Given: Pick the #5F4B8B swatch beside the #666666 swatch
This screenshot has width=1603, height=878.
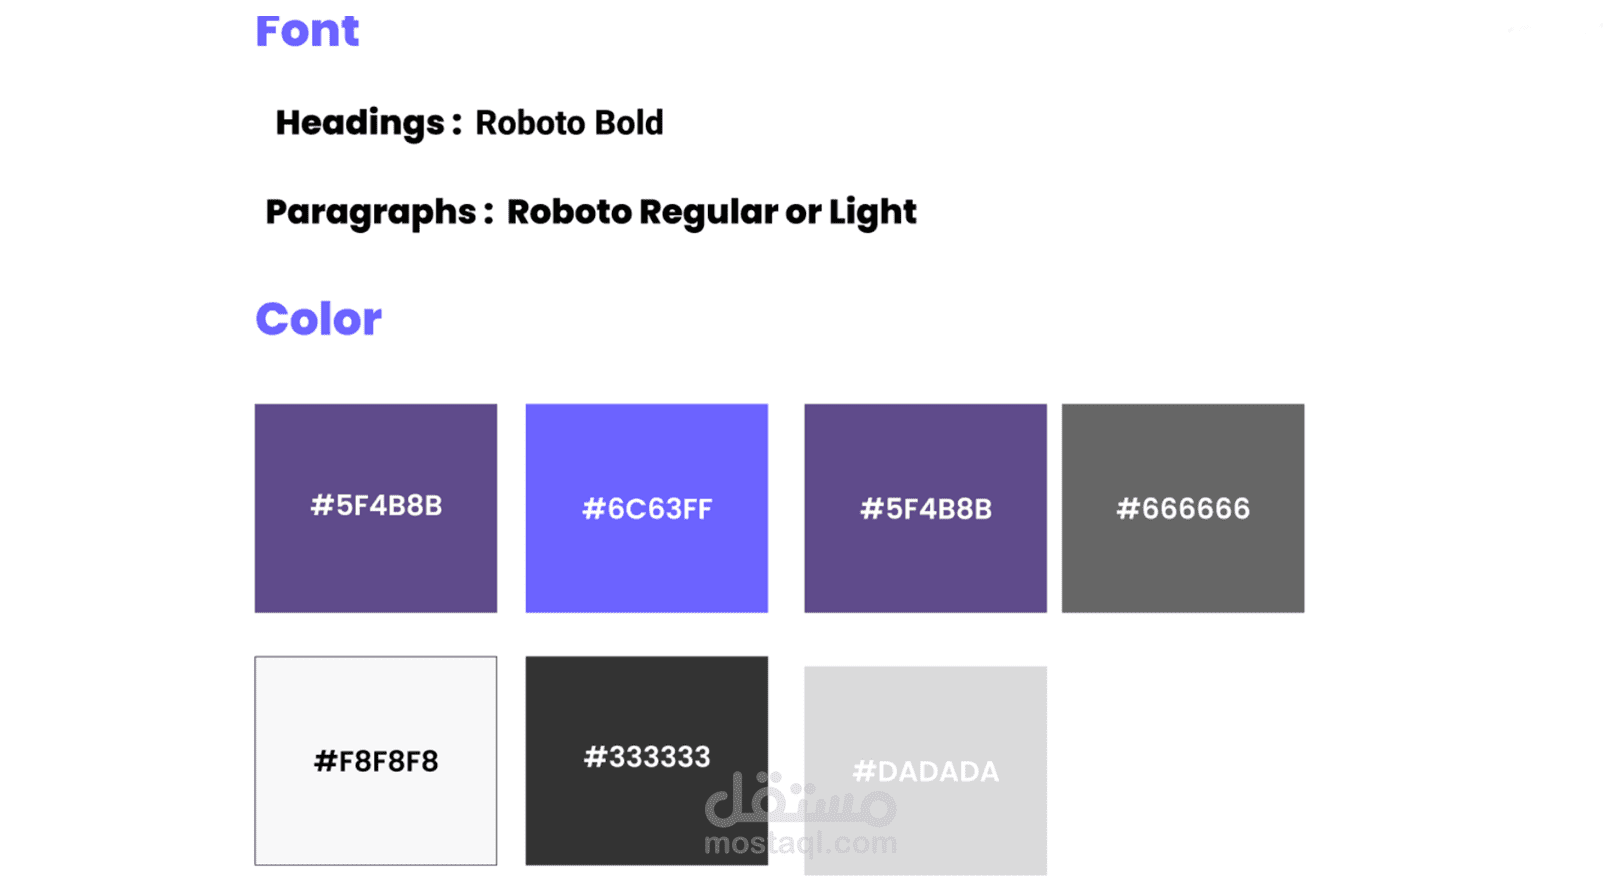Looking at the screenshot, I should click(x=926, y=508).
